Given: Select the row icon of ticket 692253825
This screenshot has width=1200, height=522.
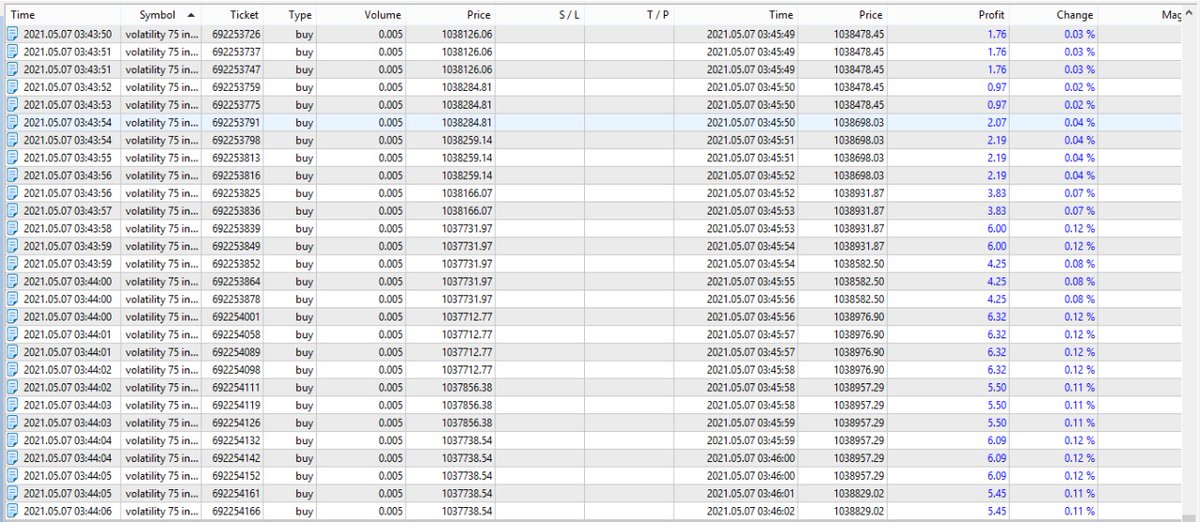Looking at the screenshot, I should coord(12,193).
